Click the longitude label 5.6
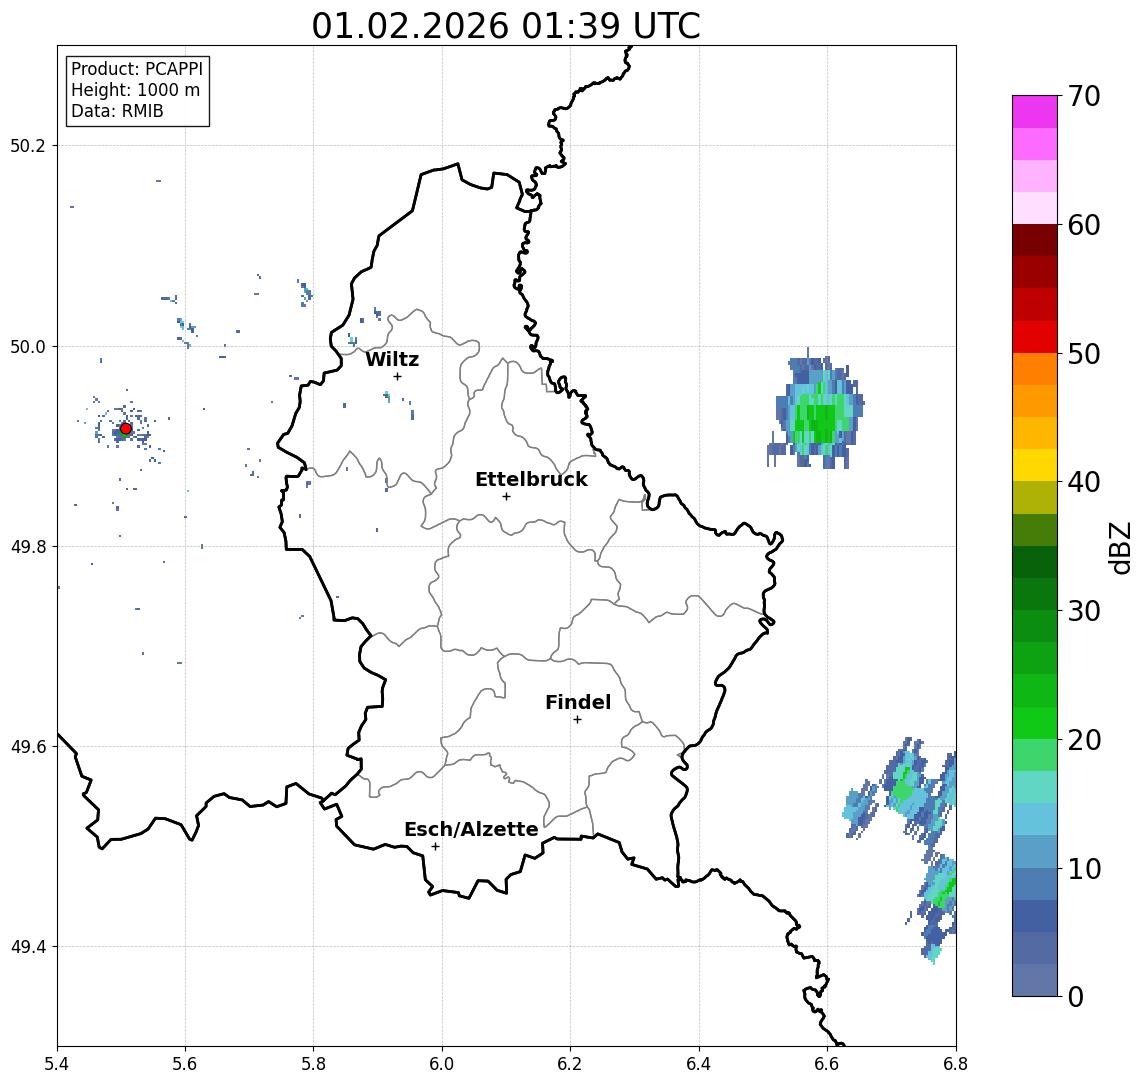 coord(185,1064)
